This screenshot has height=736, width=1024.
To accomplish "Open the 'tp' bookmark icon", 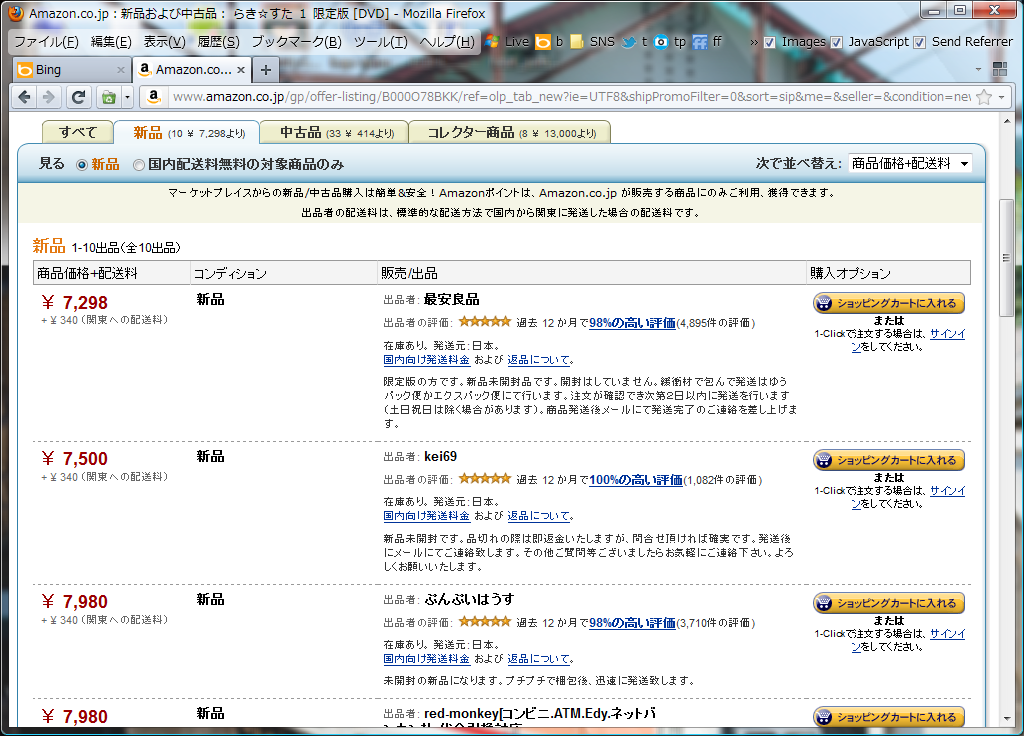I will [x=661, y=42].
